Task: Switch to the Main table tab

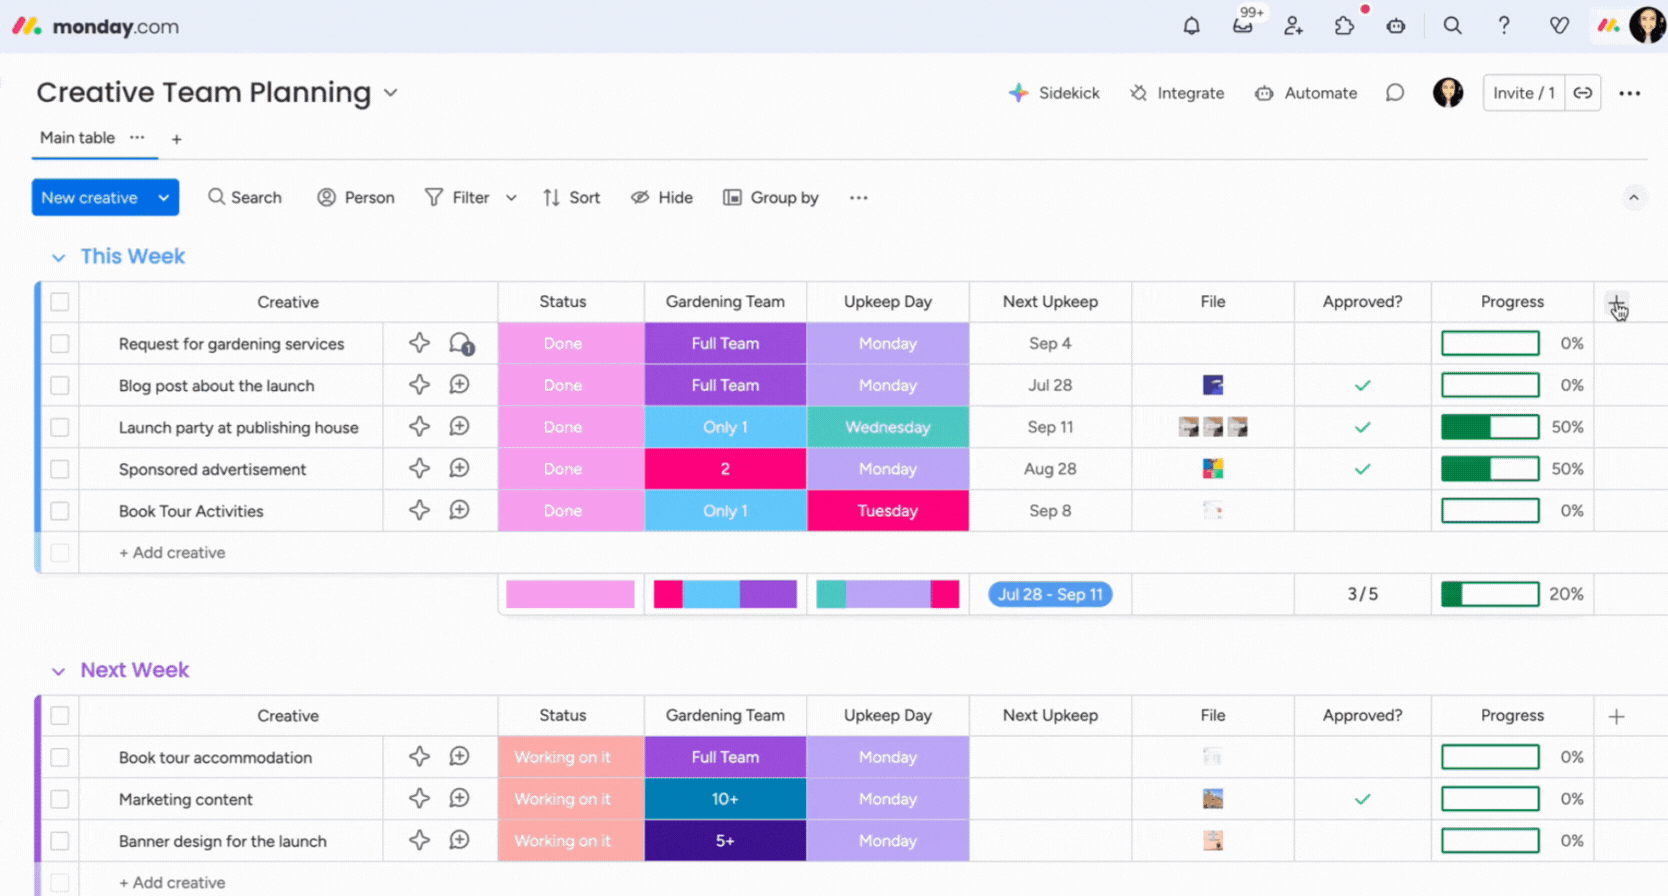Action: point(77,138)
